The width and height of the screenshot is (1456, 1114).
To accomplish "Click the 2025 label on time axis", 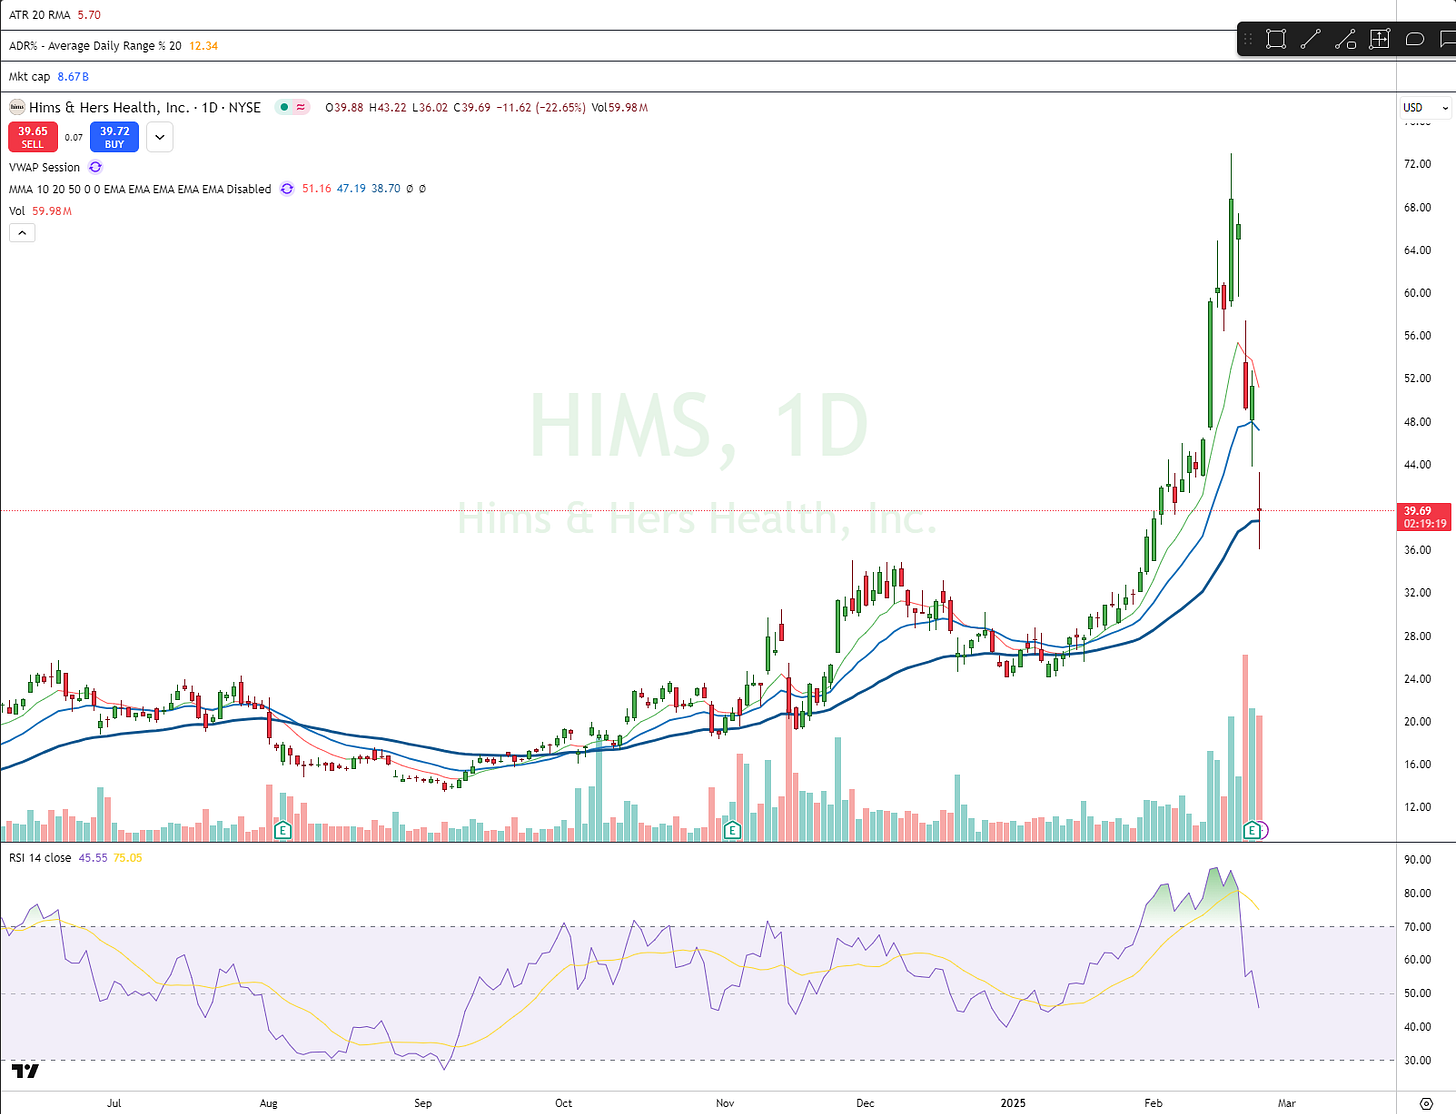I will (x=1014, y=1103).
